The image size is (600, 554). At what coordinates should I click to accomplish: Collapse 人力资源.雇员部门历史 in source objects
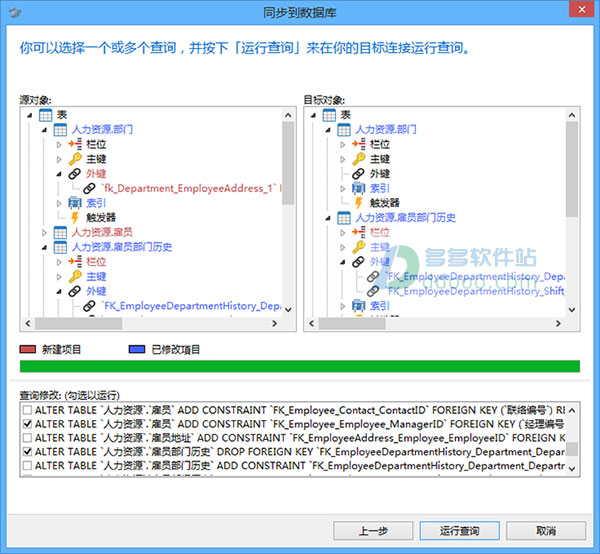point(44,248)
